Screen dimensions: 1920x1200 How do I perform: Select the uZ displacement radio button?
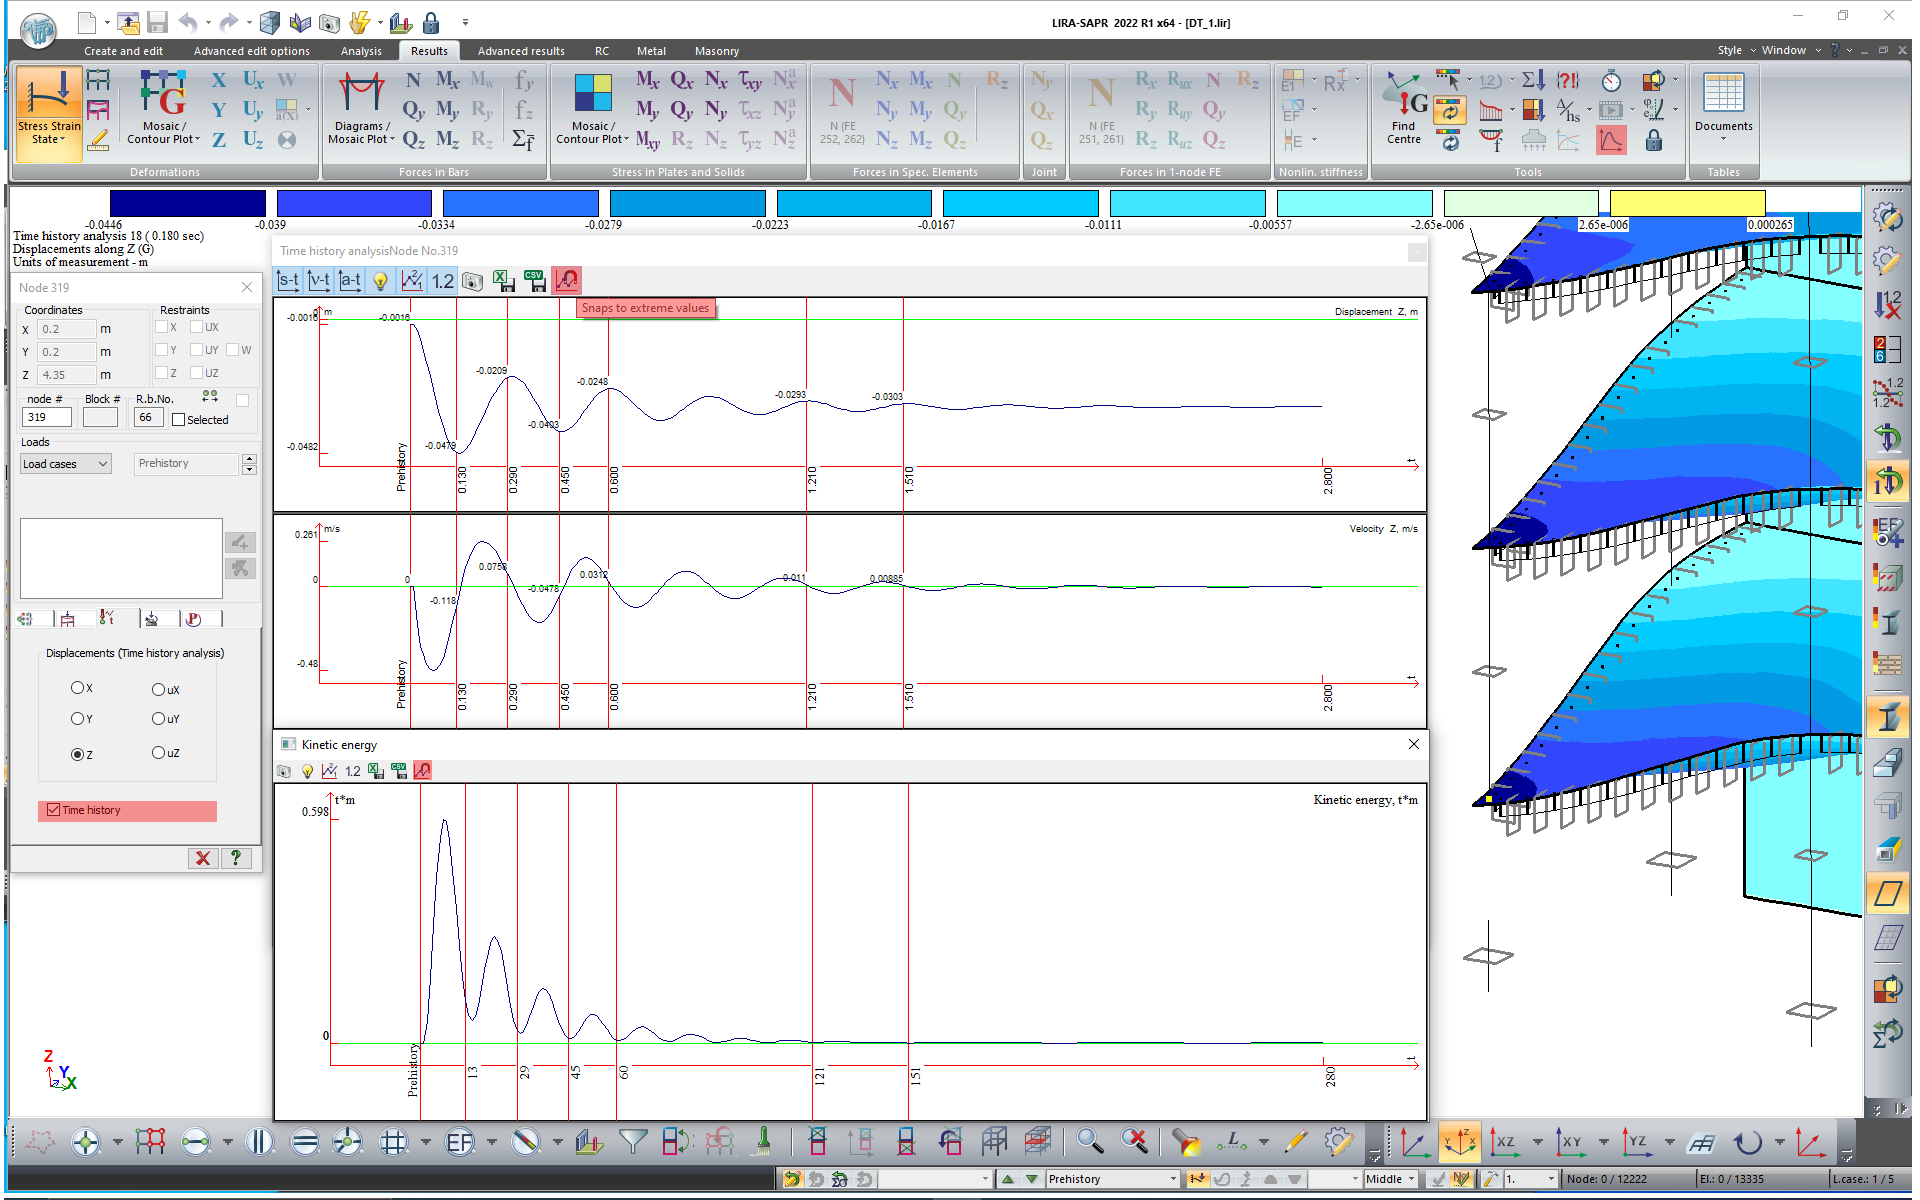[x=158, y=753]
